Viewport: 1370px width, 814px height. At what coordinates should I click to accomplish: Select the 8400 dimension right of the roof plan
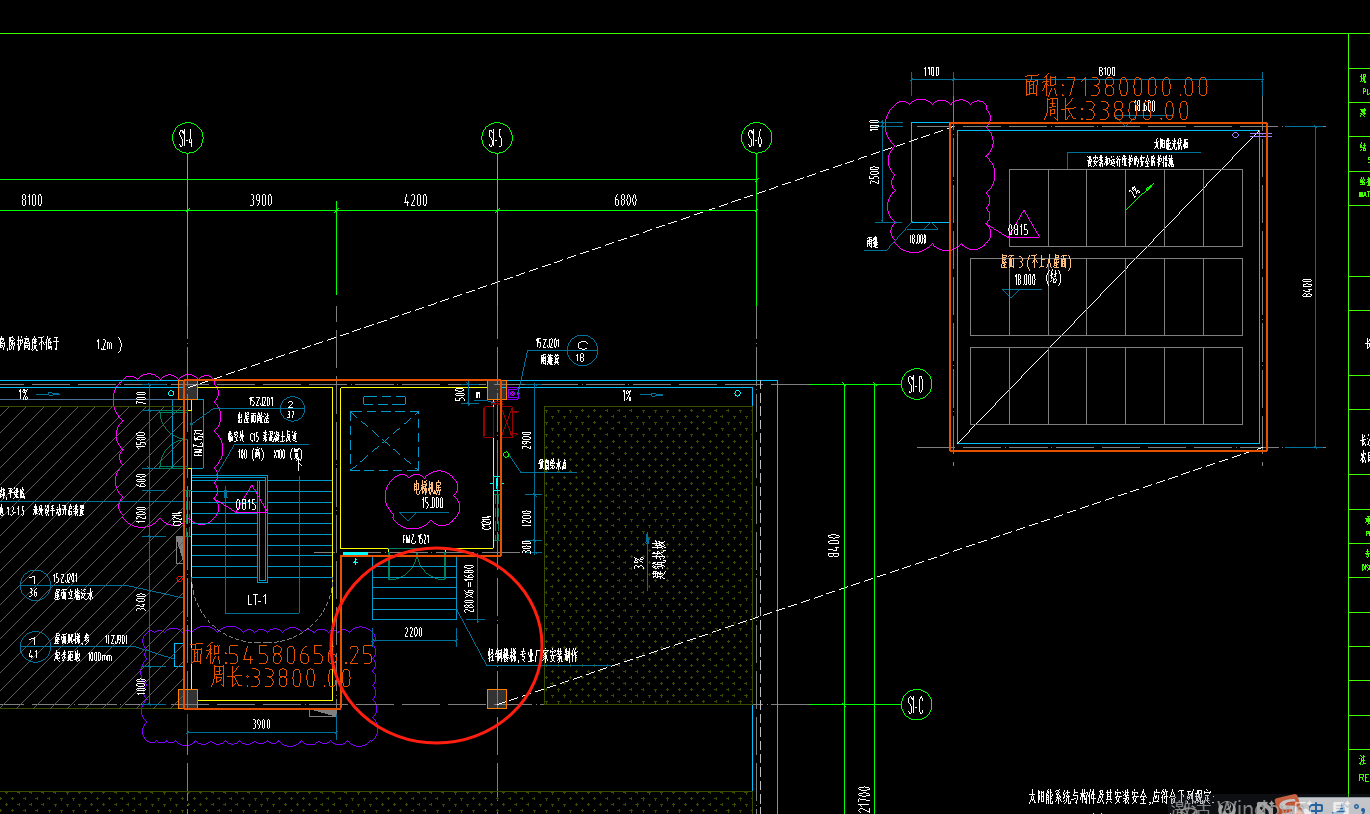pyautogui.click(x=1307, y=288)
